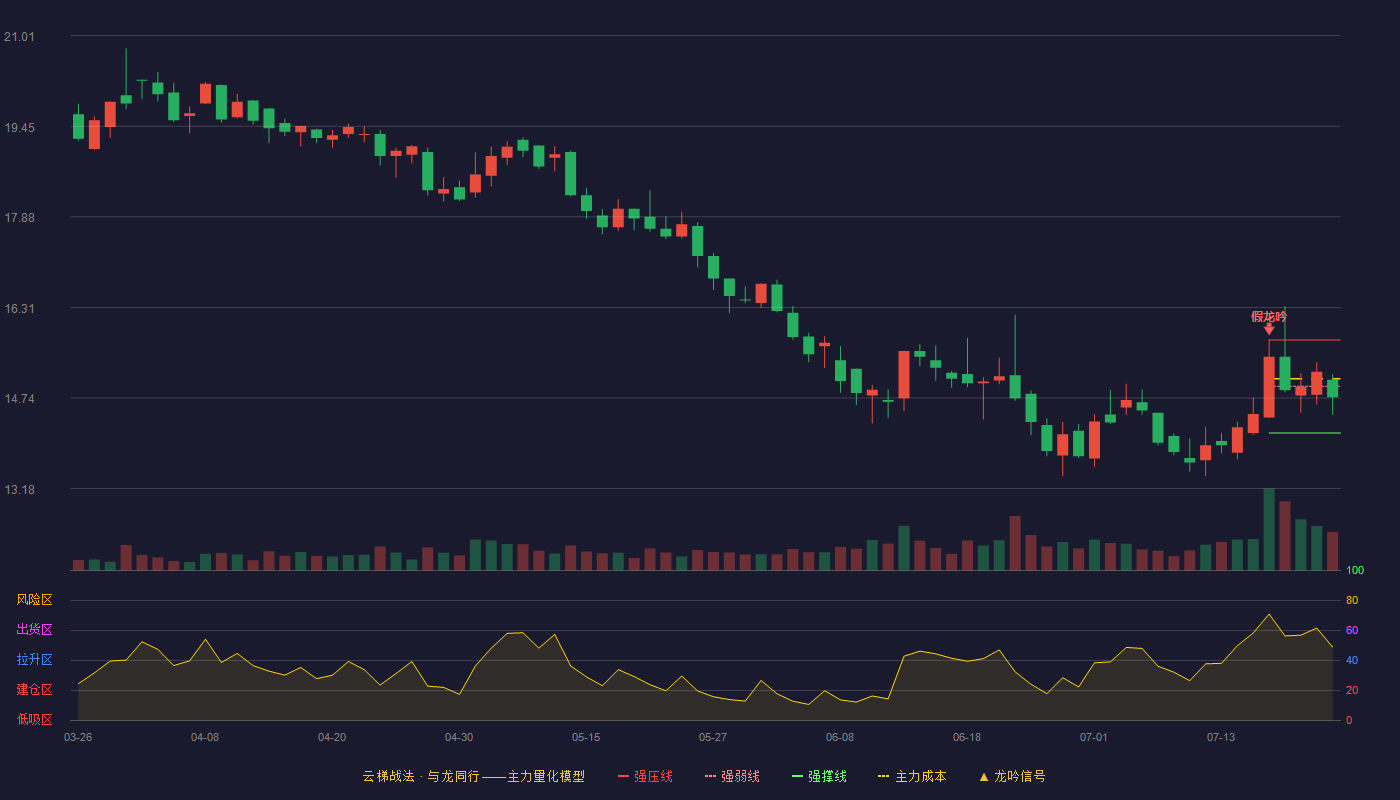Click the 04-20 date label
This screenshot has width=1400, height=800.
tap(332, 737)
